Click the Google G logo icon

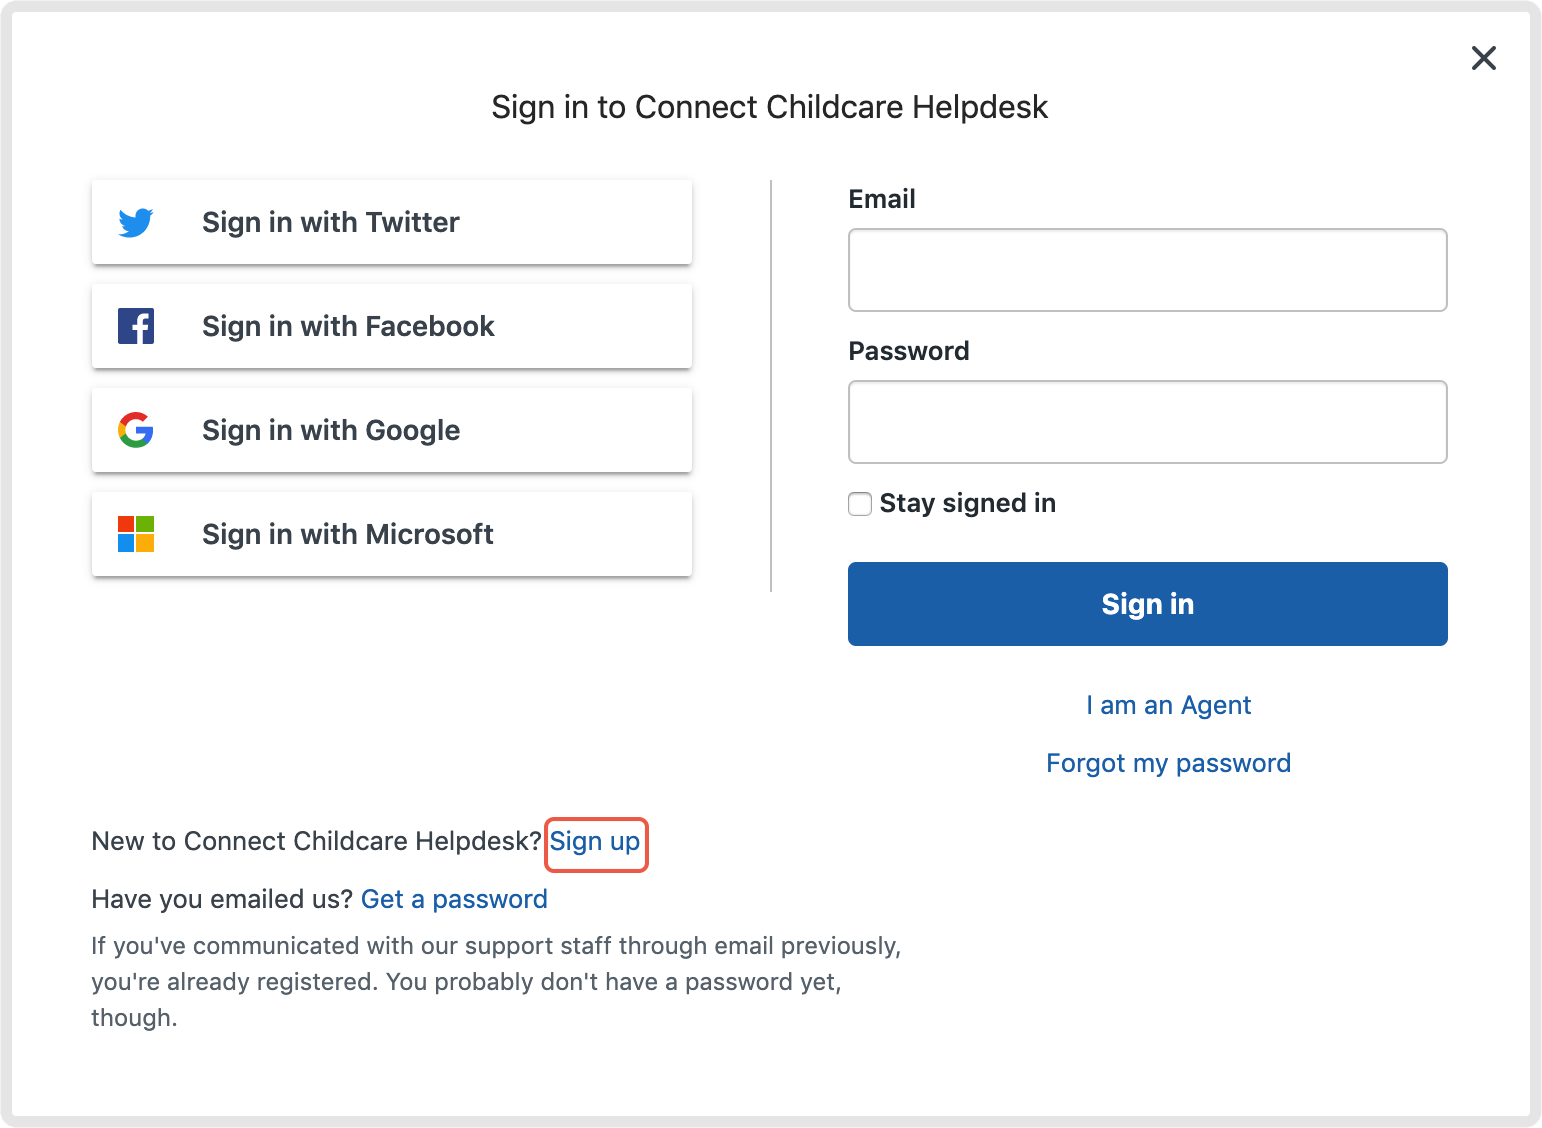136,430
